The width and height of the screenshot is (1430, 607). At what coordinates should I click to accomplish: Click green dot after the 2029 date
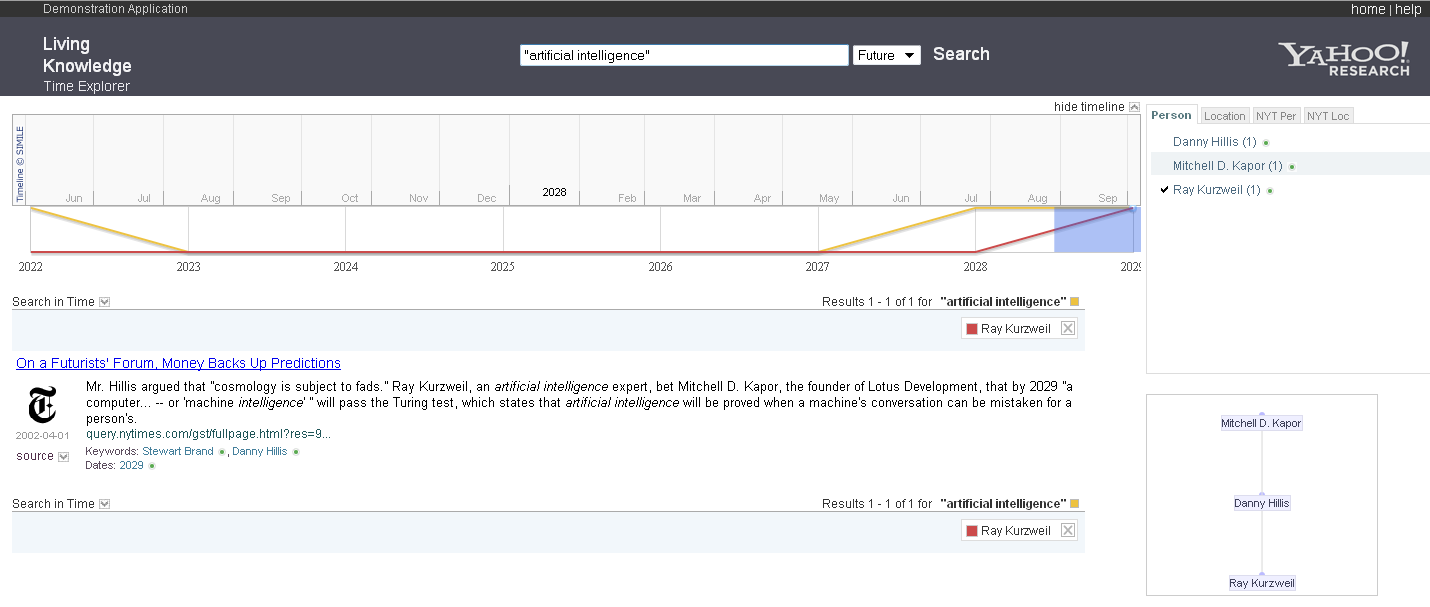click(x=152, y=466)
